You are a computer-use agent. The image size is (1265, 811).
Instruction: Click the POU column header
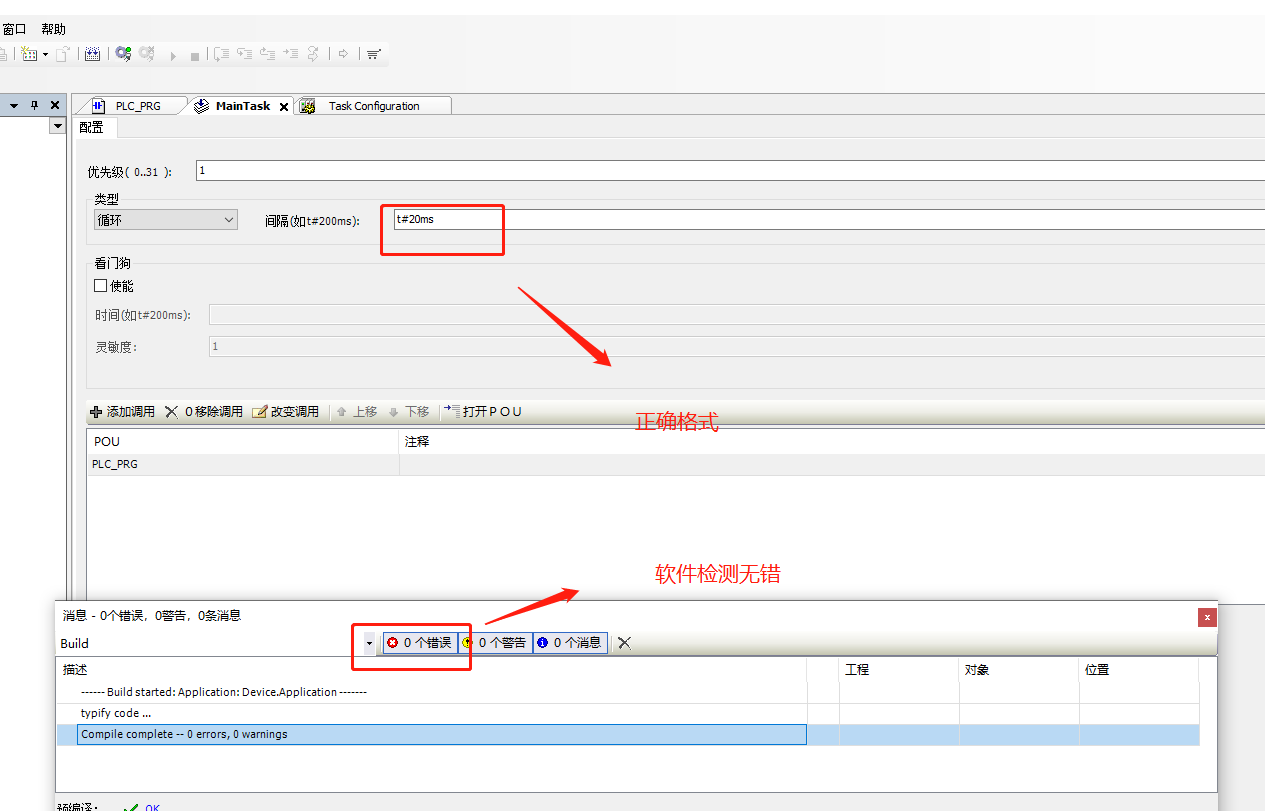point(243,441)
